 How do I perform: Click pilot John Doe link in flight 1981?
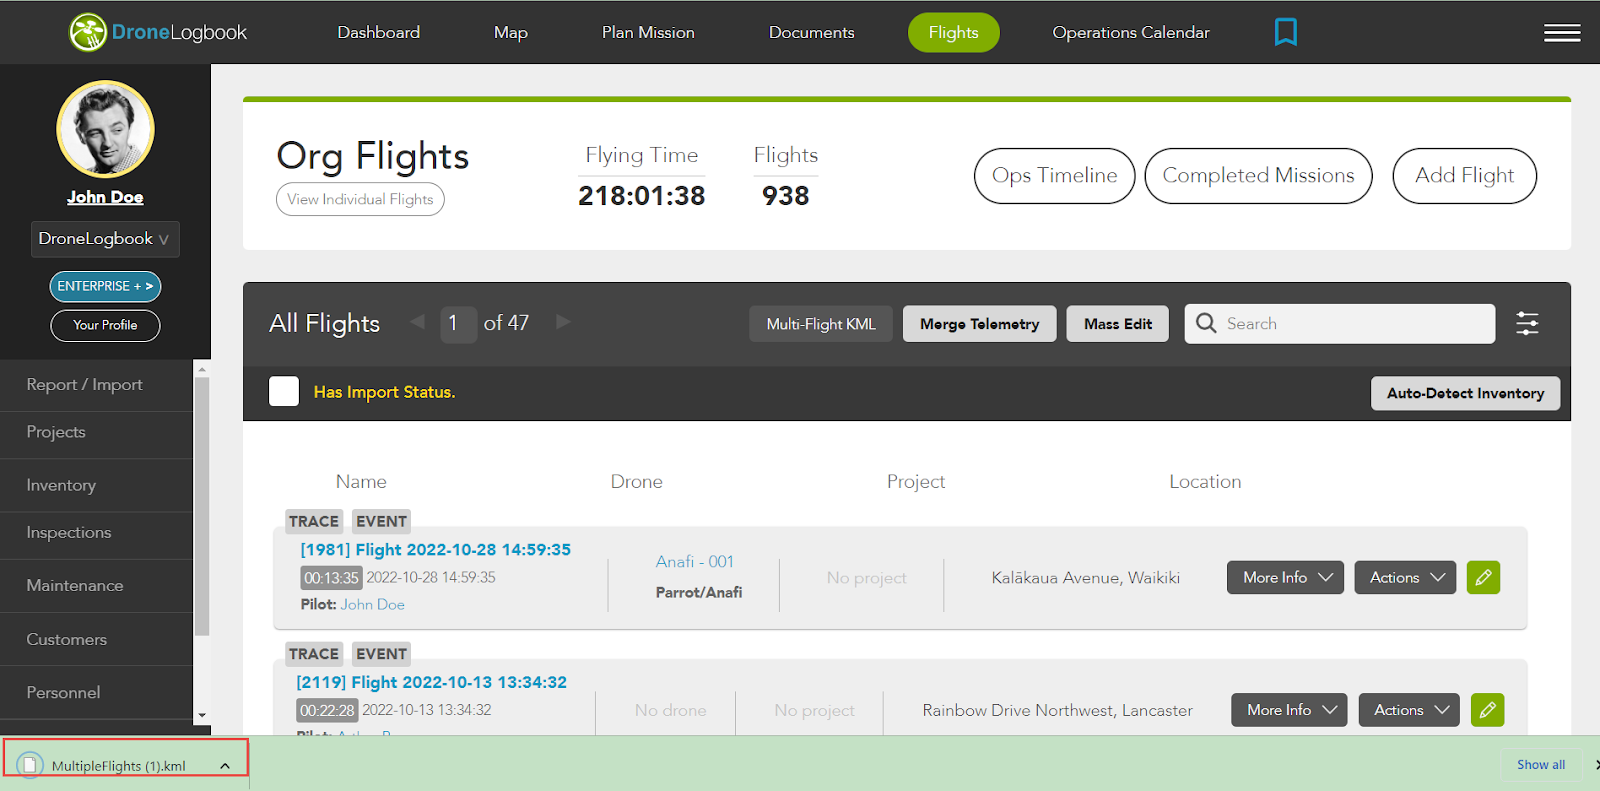[x=373, y=604]
